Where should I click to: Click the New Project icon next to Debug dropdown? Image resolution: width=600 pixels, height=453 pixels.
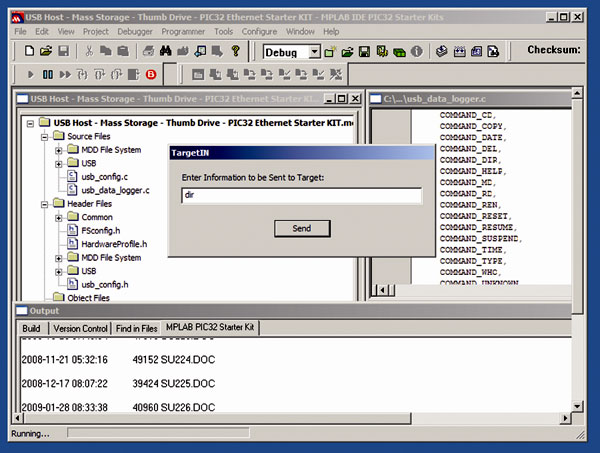click(330, 51)
